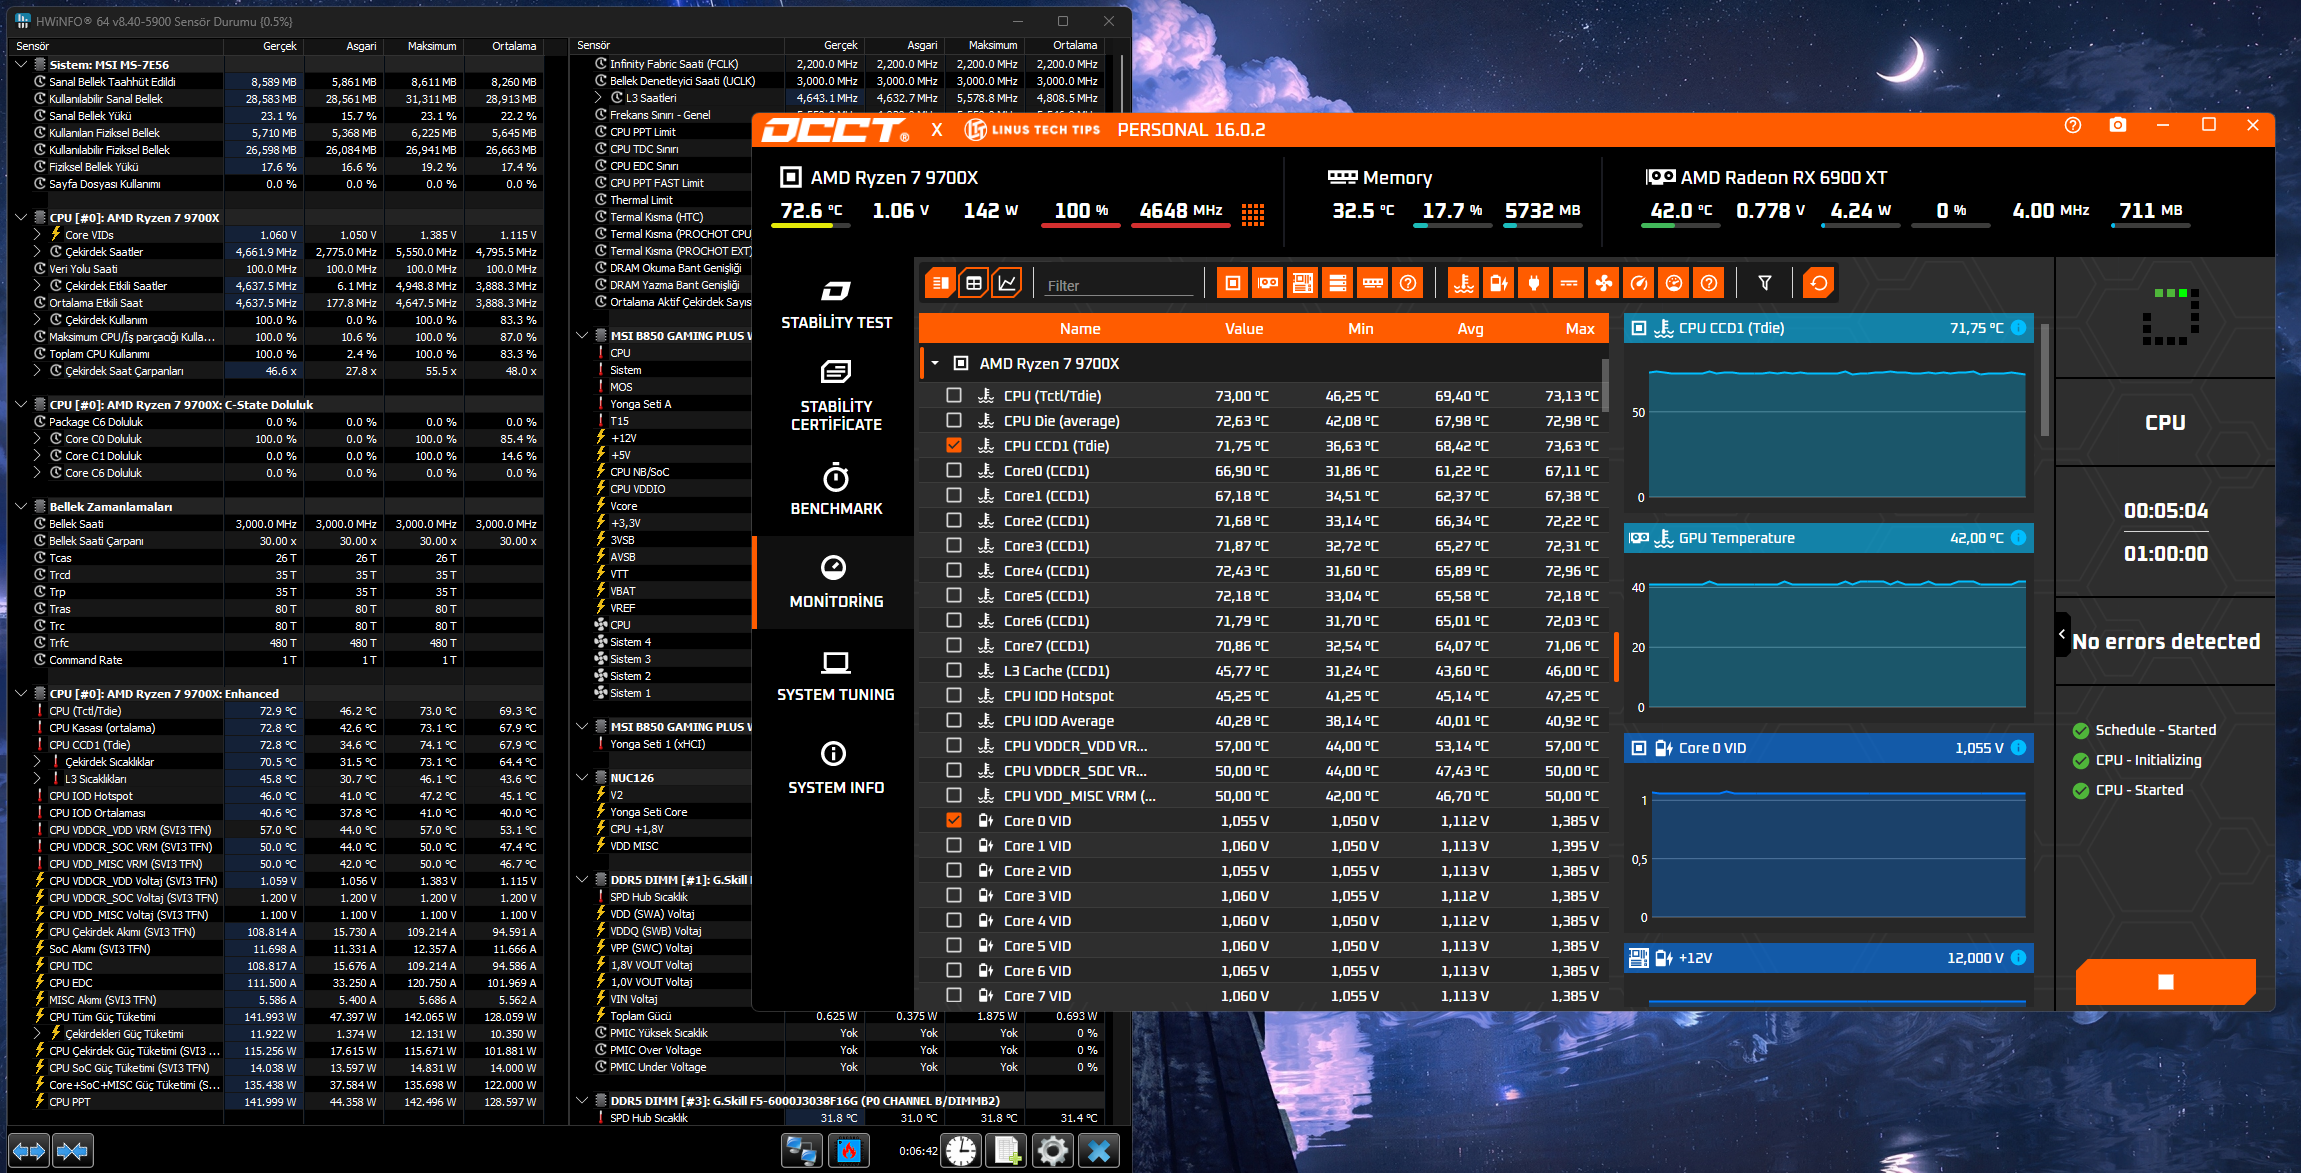Collapse 'Sistem: MSI MS-7E56' section in HWiNFO
This screenshot has height=1173, width=2301.
pyautogui.click(x=21, y=65)
